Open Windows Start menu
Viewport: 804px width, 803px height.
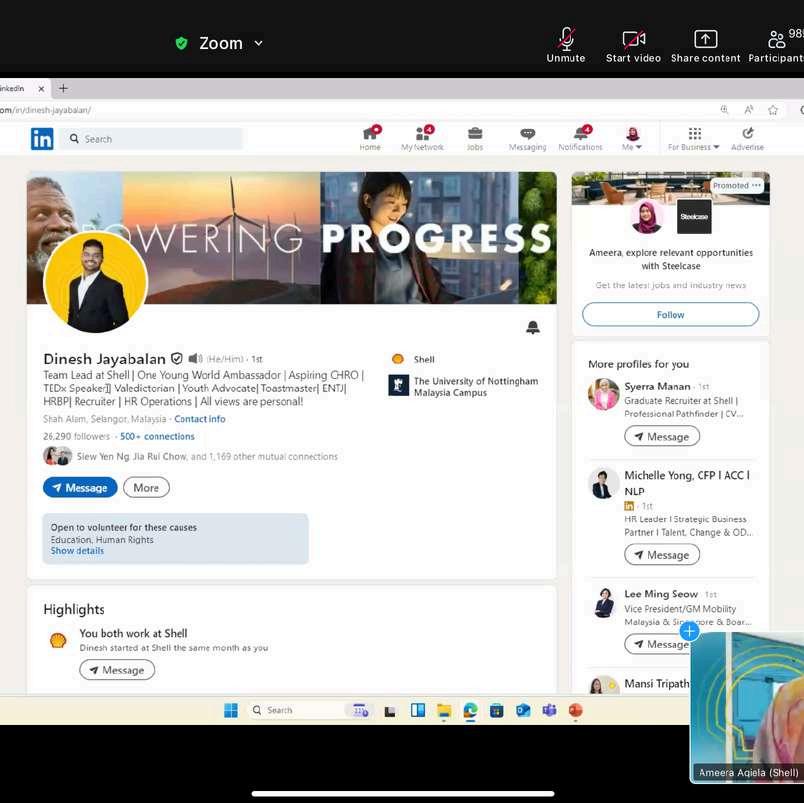(231, 710)
